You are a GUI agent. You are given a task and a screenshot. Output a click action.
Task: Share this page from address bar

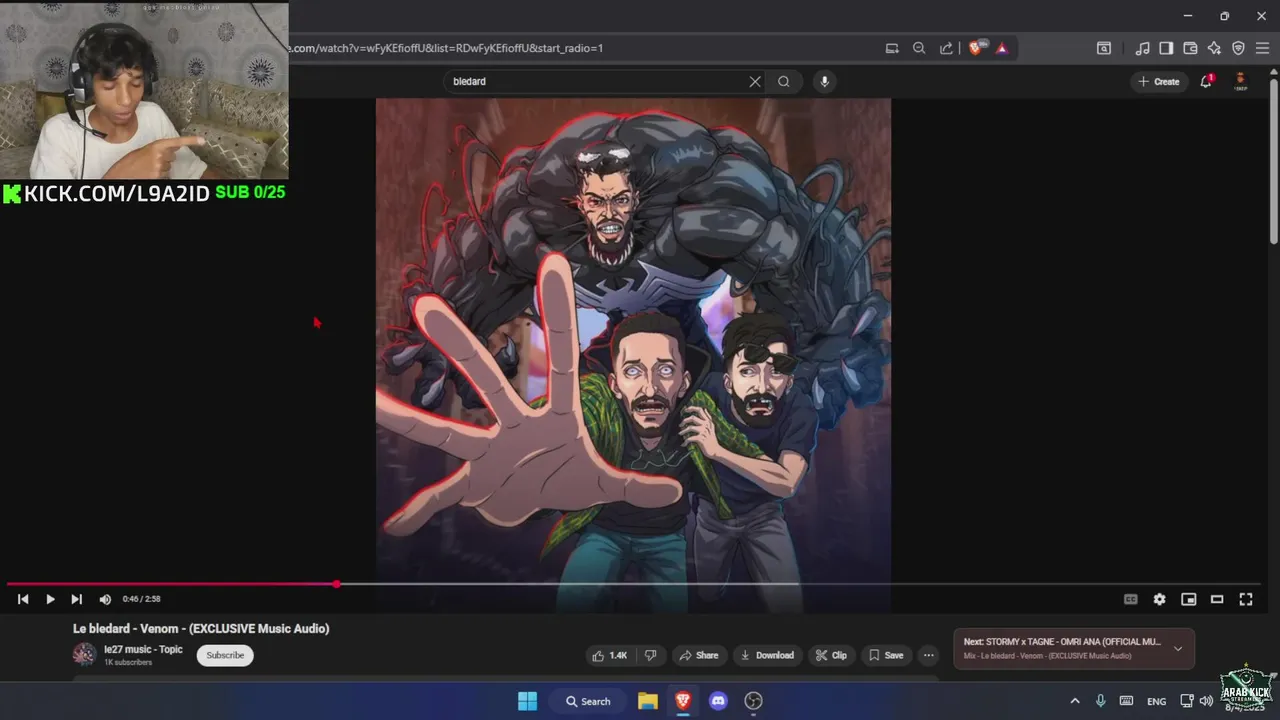(x=946, y=48)
